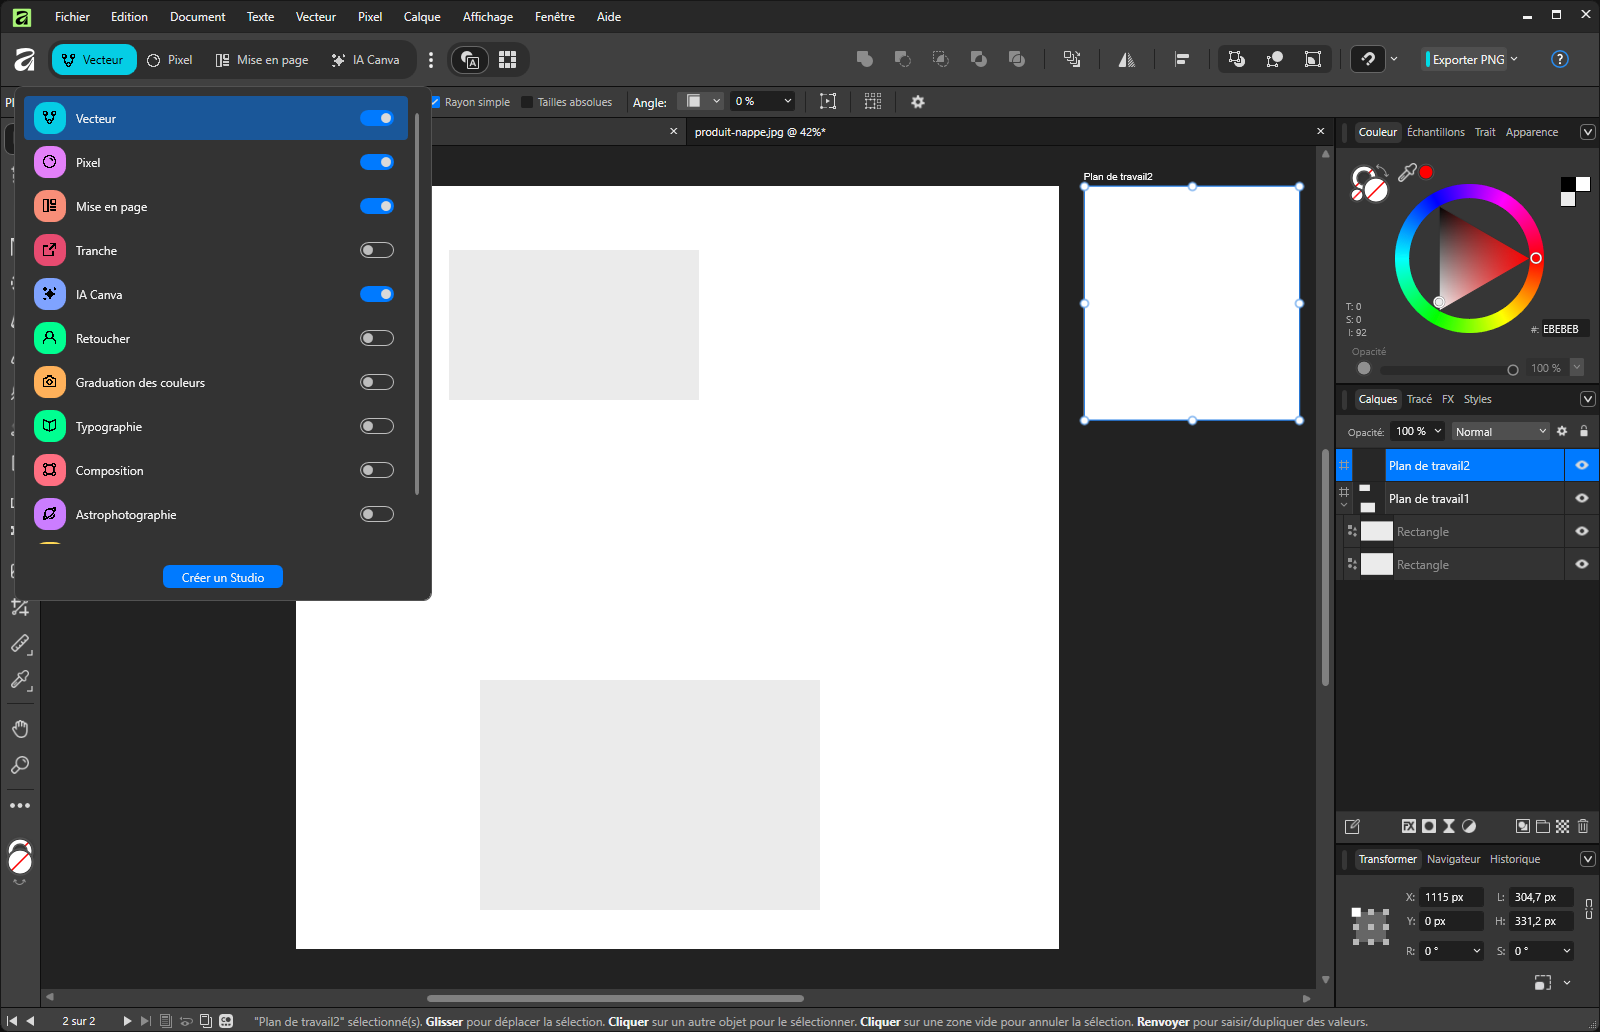Collapse the Plan de travail1 layer group

1344,506
